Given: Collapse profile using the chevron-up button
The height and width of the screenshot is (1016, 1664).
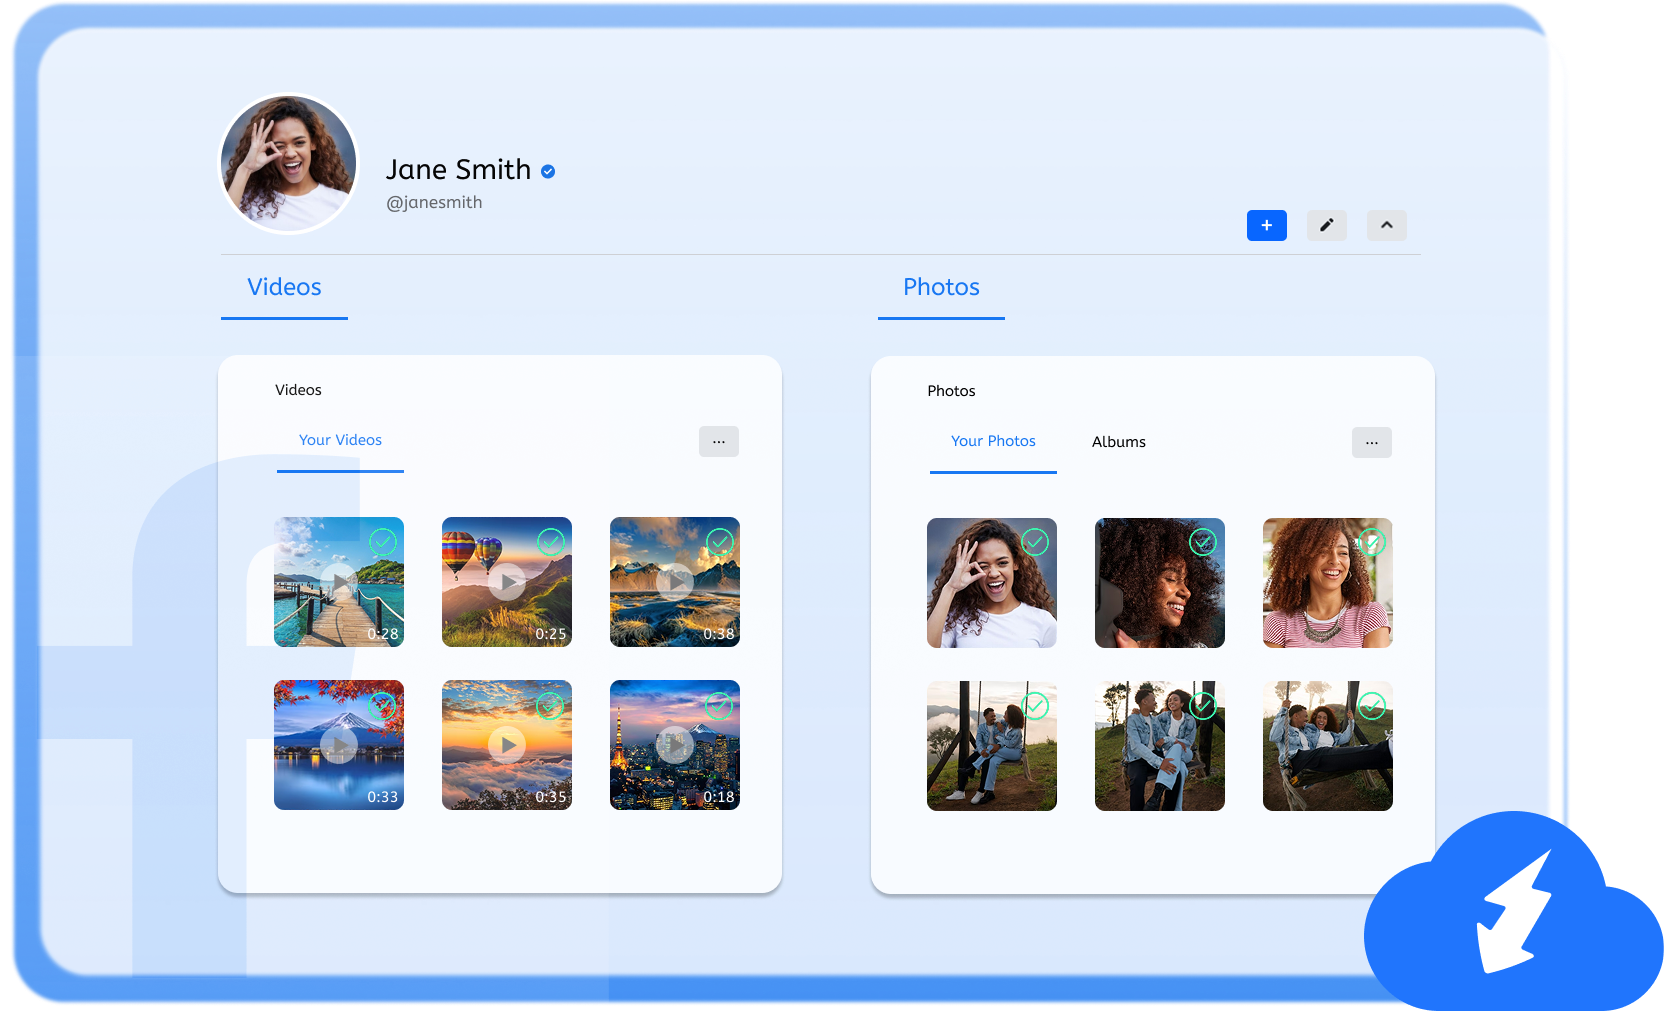Looking at the screenshot, I should 1386,225.
